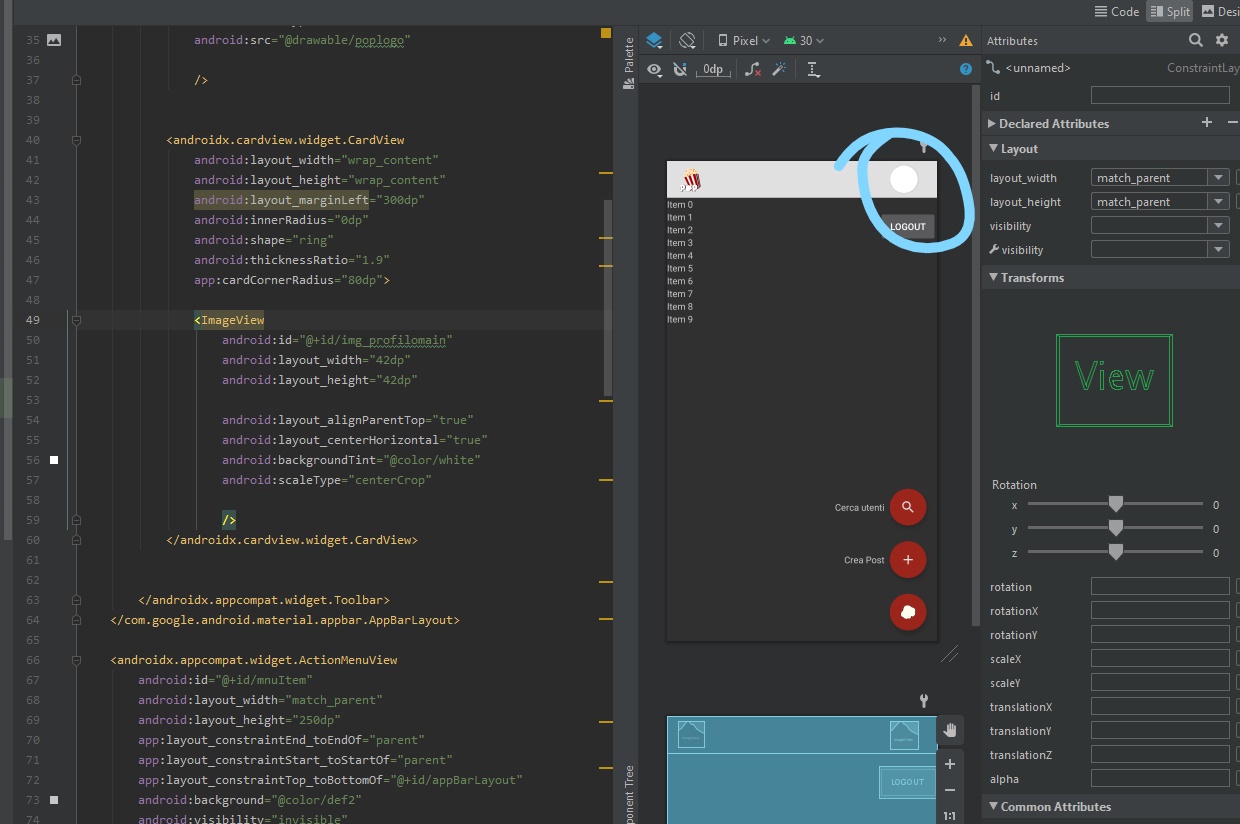
Task: Clear all constraints with the red-x icon
Action: (753, 69)
